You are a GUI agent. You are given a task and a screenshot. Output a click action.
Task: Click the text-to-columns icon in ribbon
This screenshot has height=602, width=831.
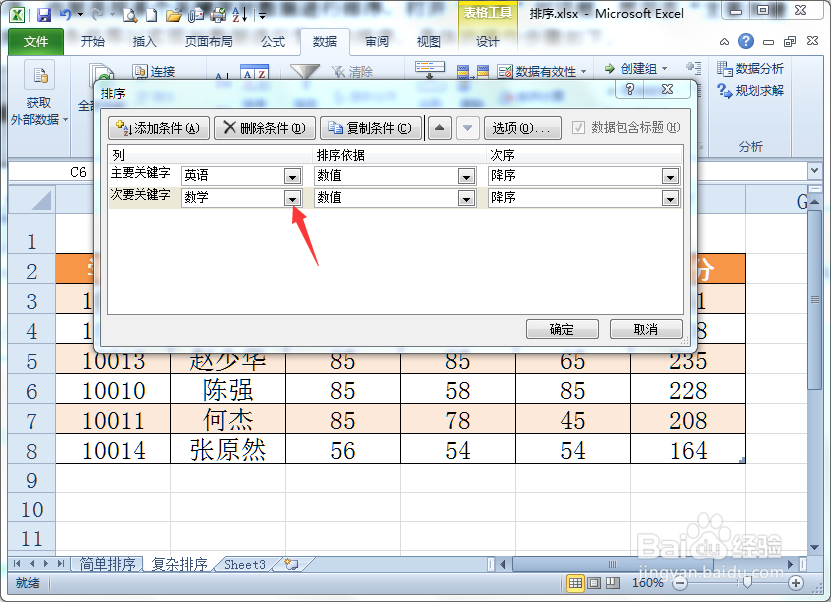click(429, 69)
